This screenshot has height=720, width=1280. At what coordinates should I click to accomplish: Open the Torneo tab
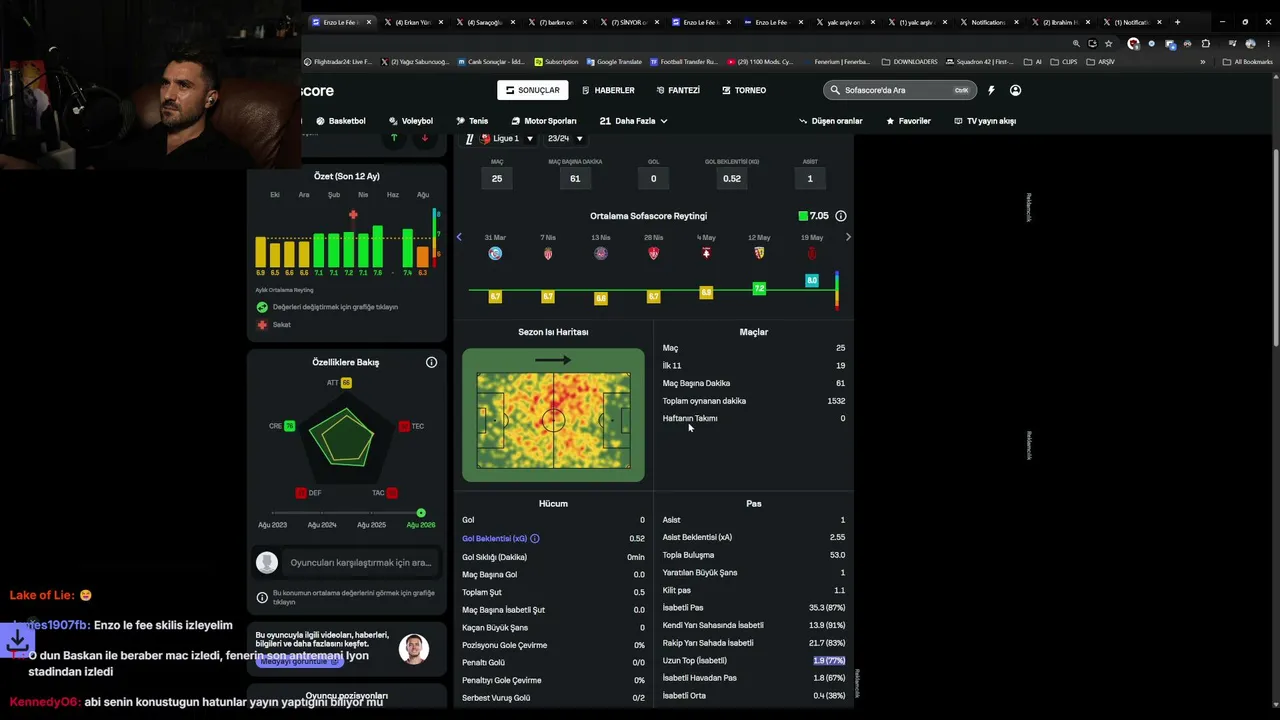[743, 90]
